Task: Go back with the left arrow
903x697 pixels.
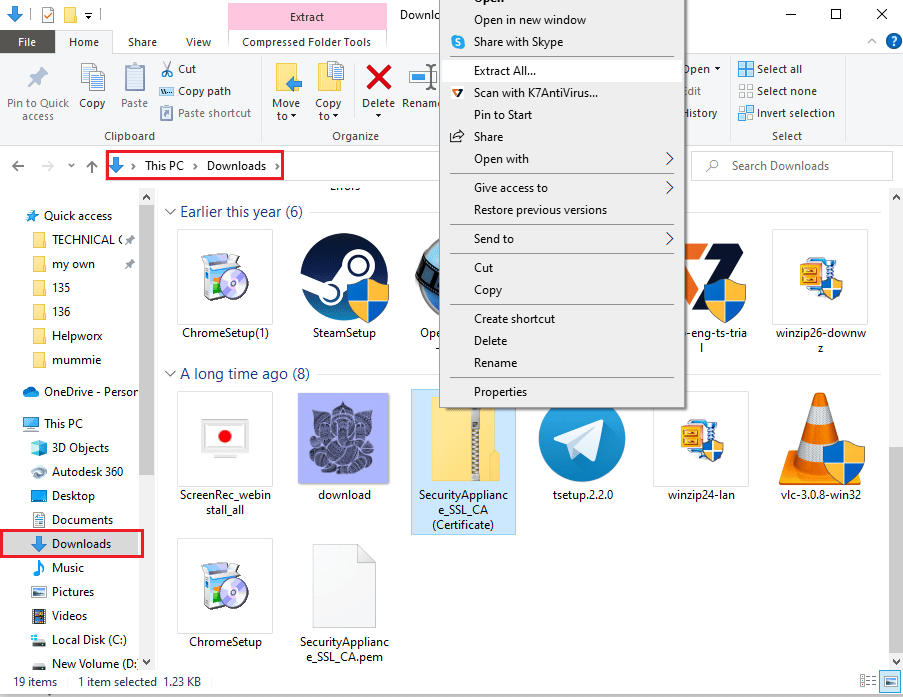Action: pos(18,166)
